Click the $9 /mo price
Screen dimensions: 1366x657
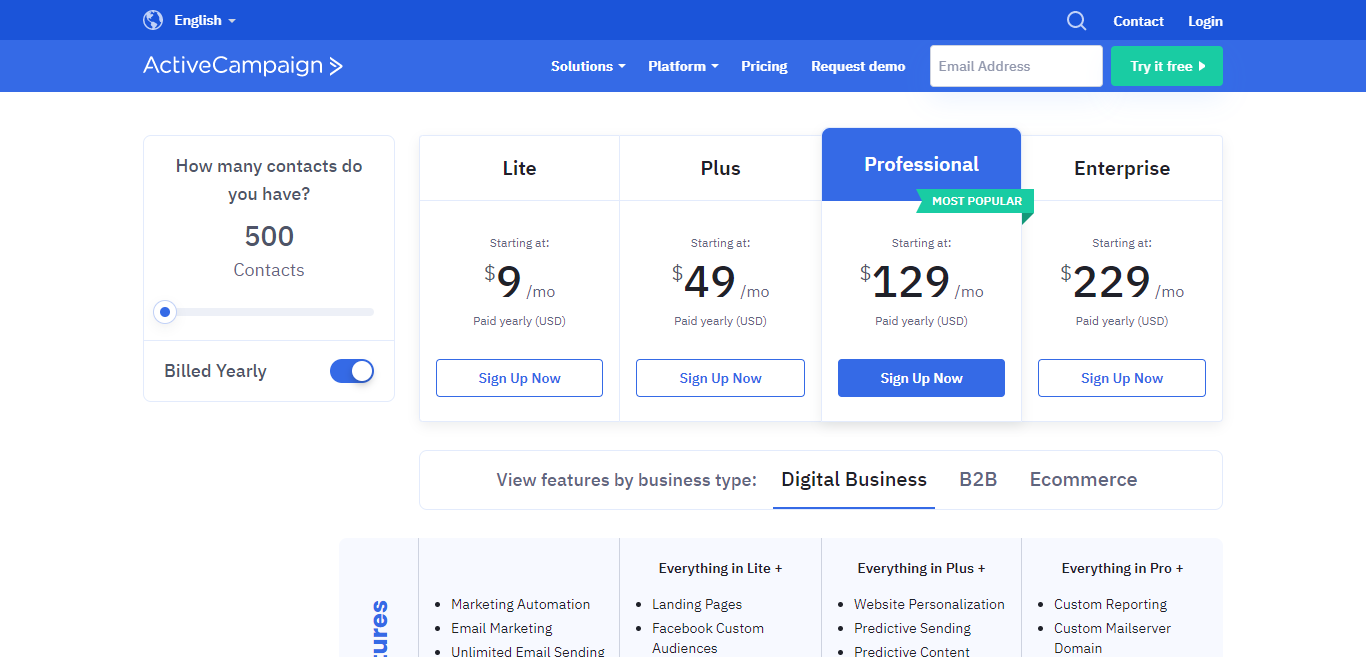coord(519,282)
